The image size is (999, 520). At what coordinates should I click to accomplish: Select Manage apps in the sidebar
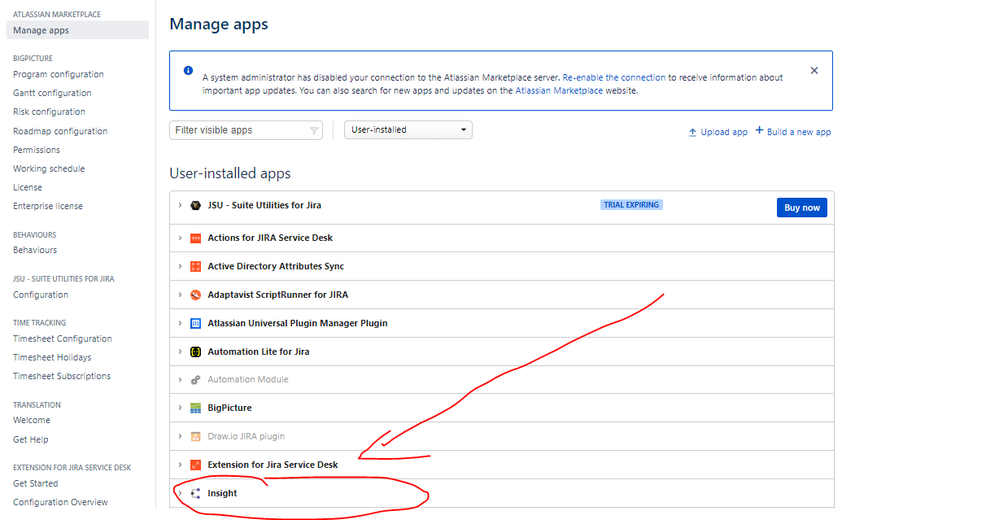pos(78,30)
